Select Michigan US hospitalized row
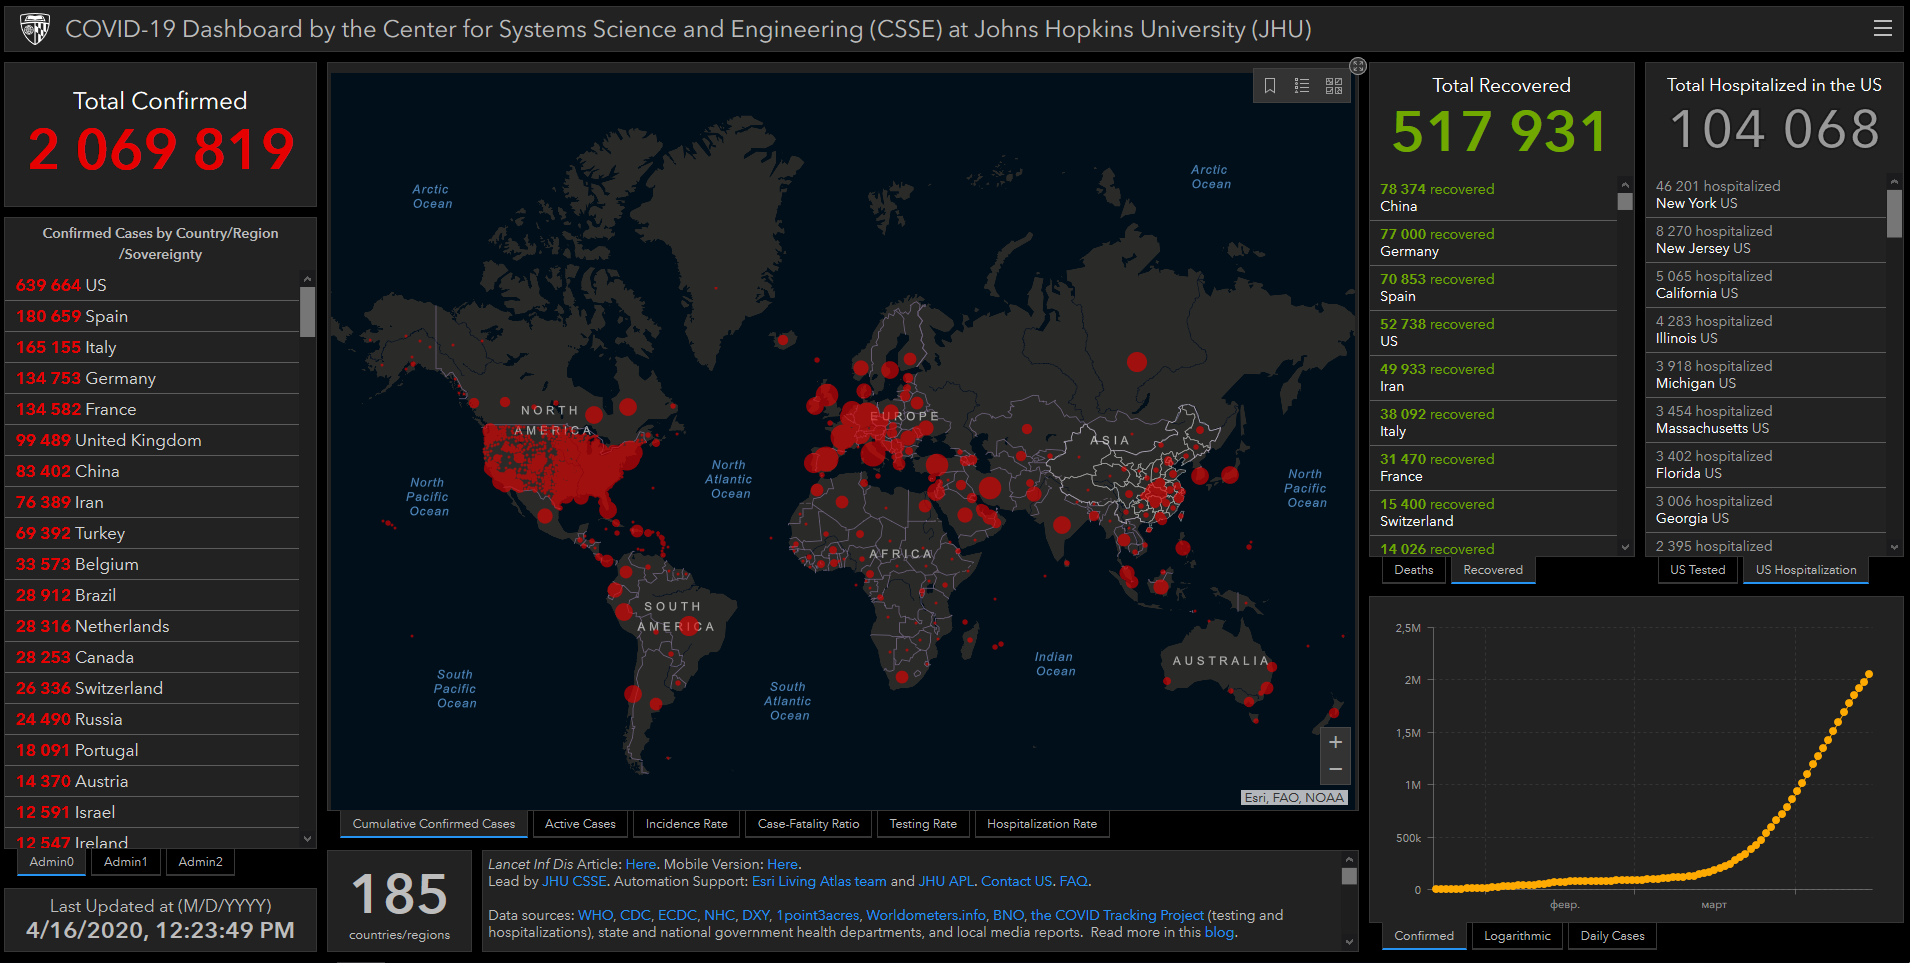1910x963 pixels. pos(1766,374)
